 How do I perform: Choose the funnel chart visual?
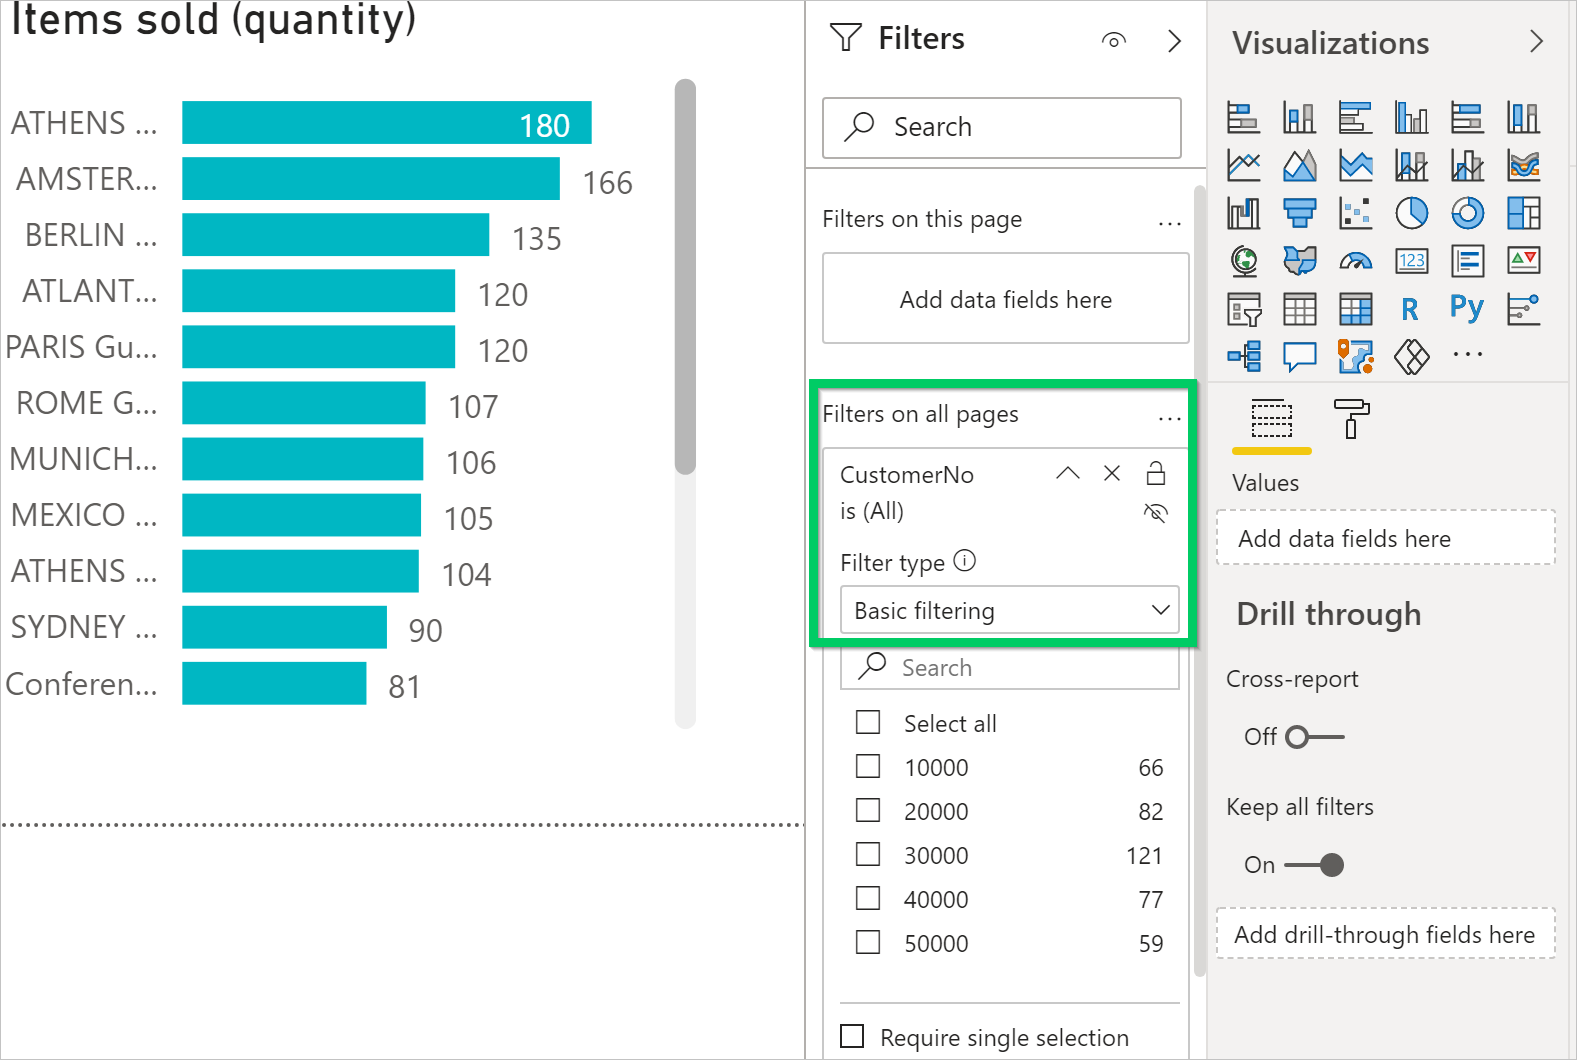pos(1299,213)
